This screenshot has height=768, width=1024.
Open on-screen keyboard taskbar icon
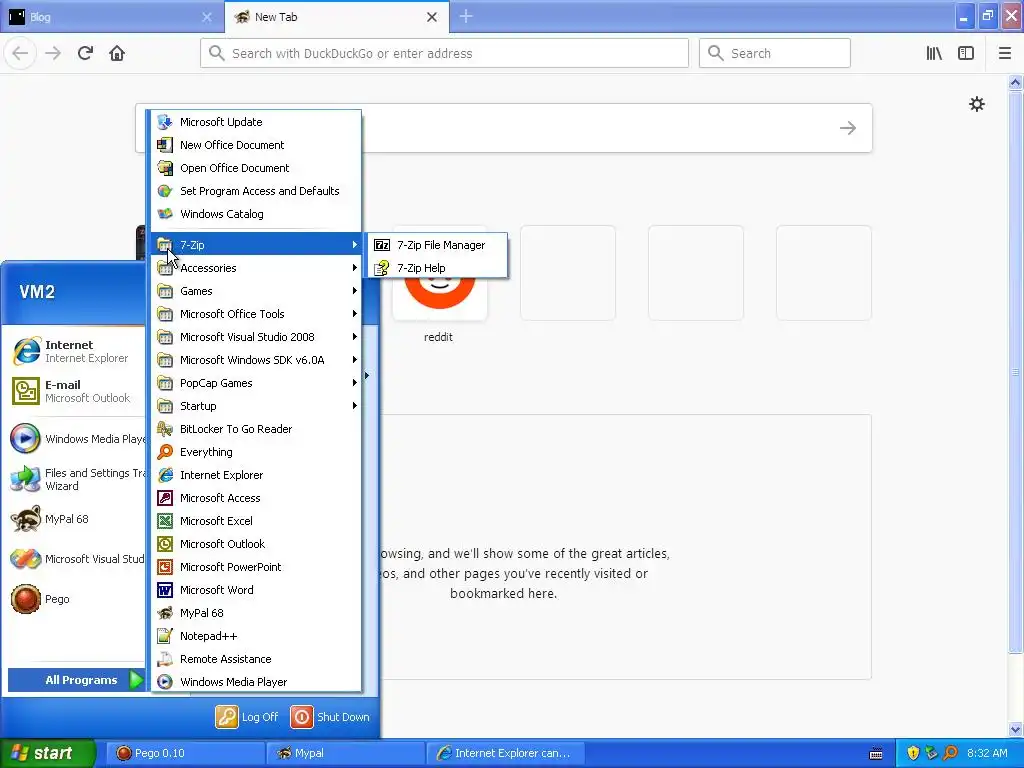point(876,754)
